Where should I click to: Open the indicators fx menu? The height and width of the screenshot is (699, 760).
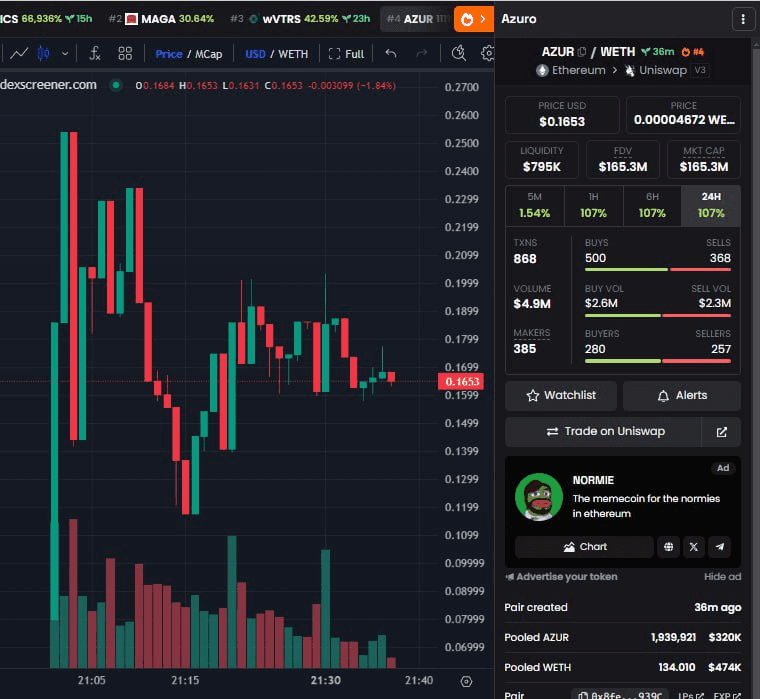pyautogui.click(x=95, y=53)
